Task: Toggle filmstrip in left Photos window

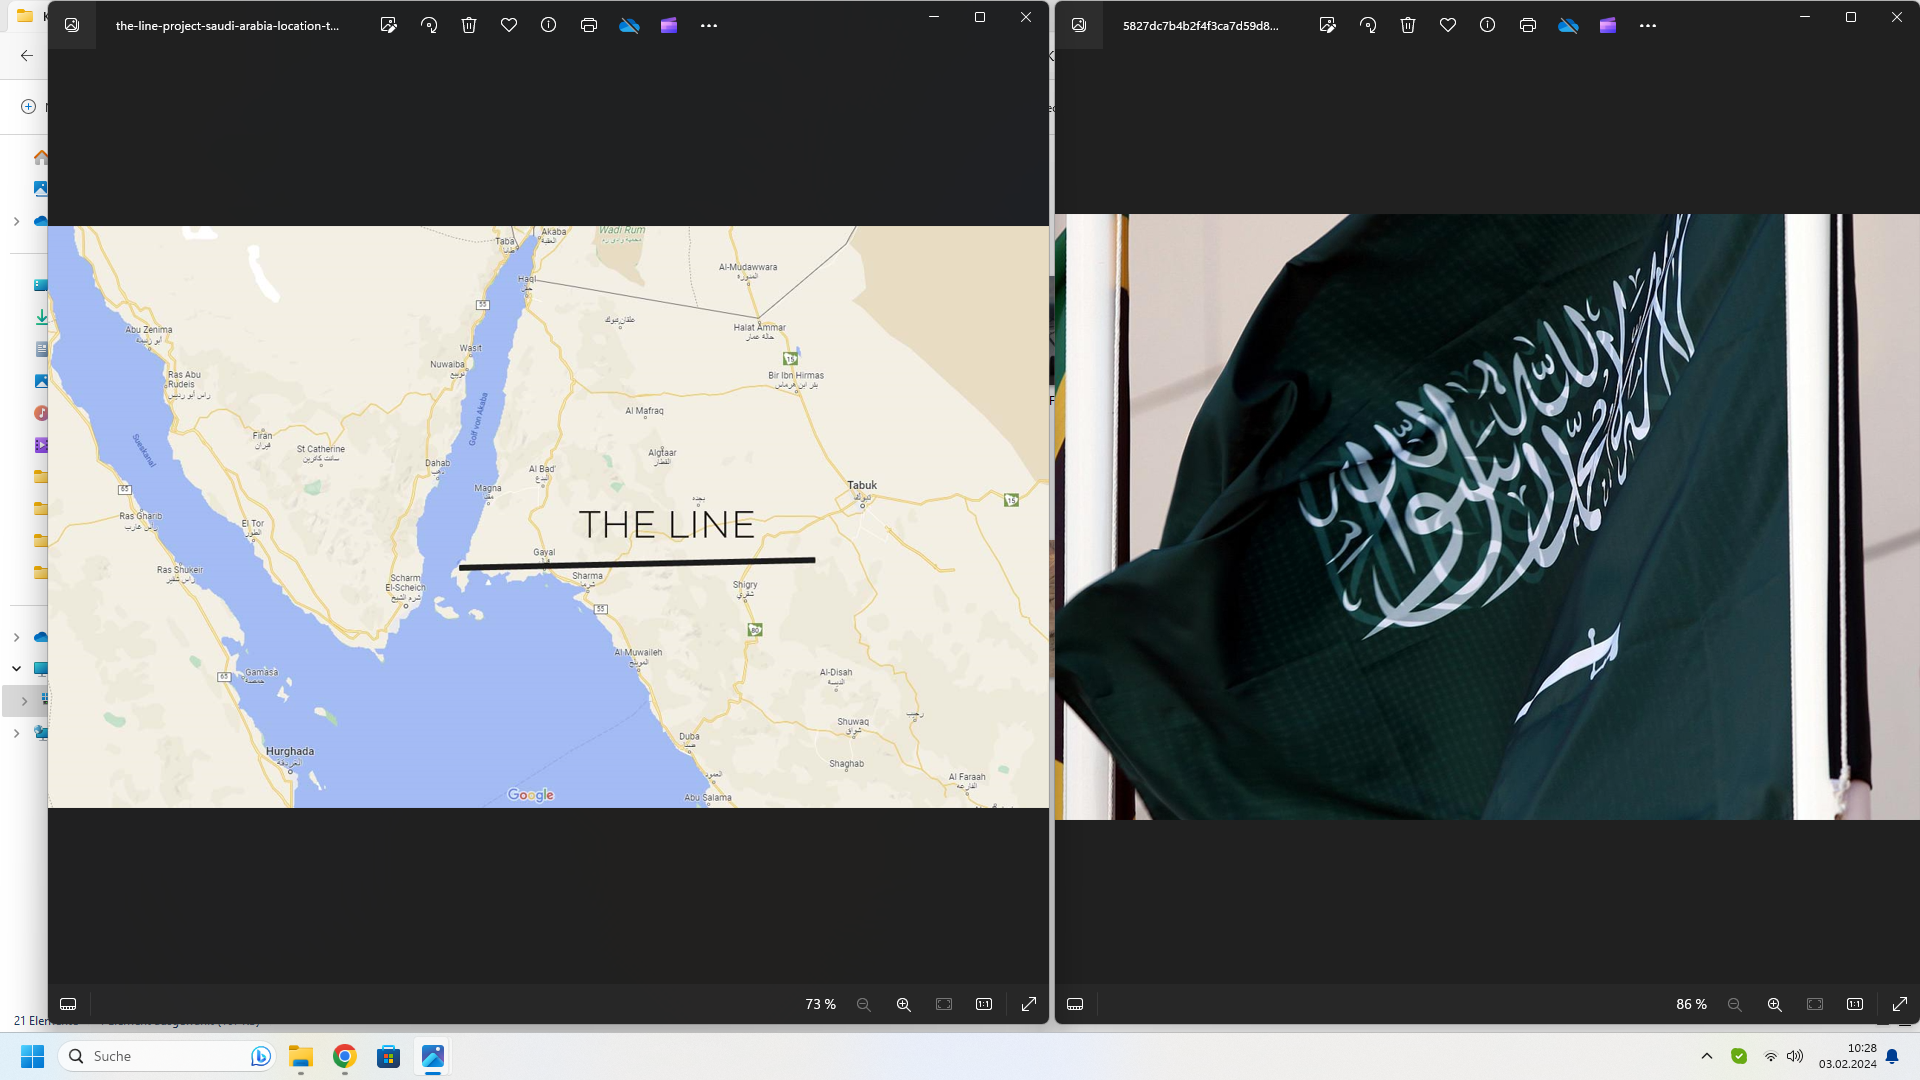Action: pos(68,1004)
